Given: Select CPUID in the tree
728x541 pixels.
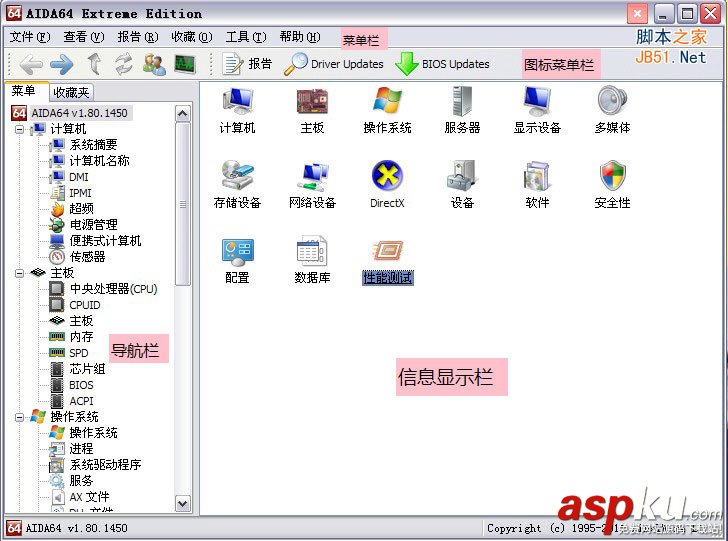Looking at the screenshot, I should 75,305.
